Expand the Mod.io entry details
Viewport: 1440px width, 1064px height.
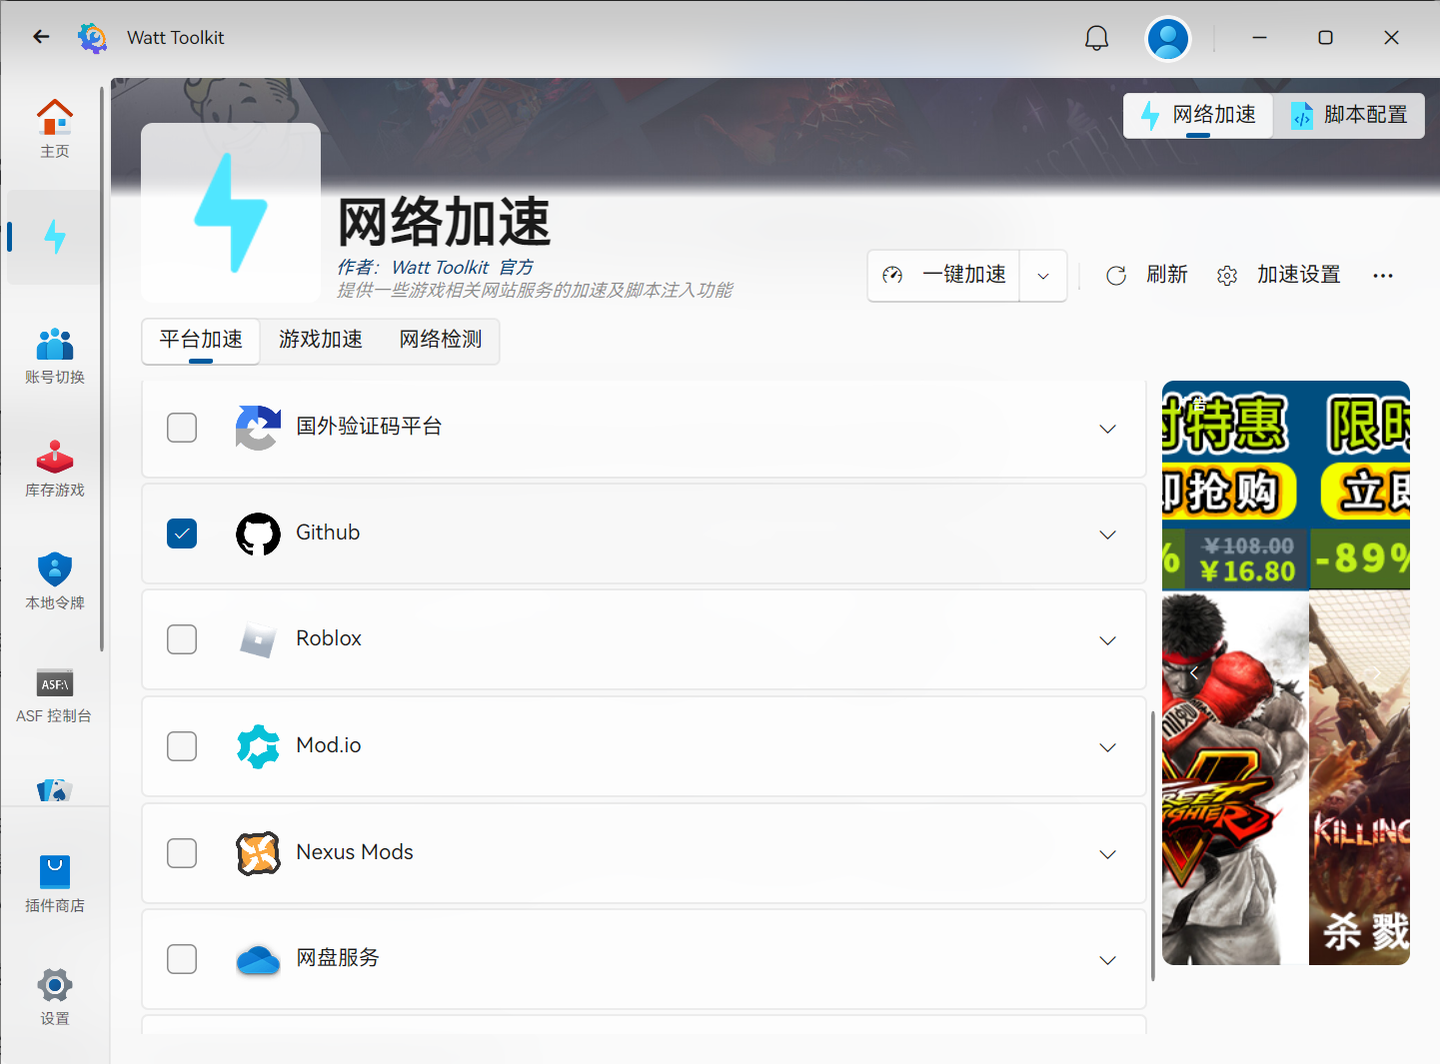1107,747
